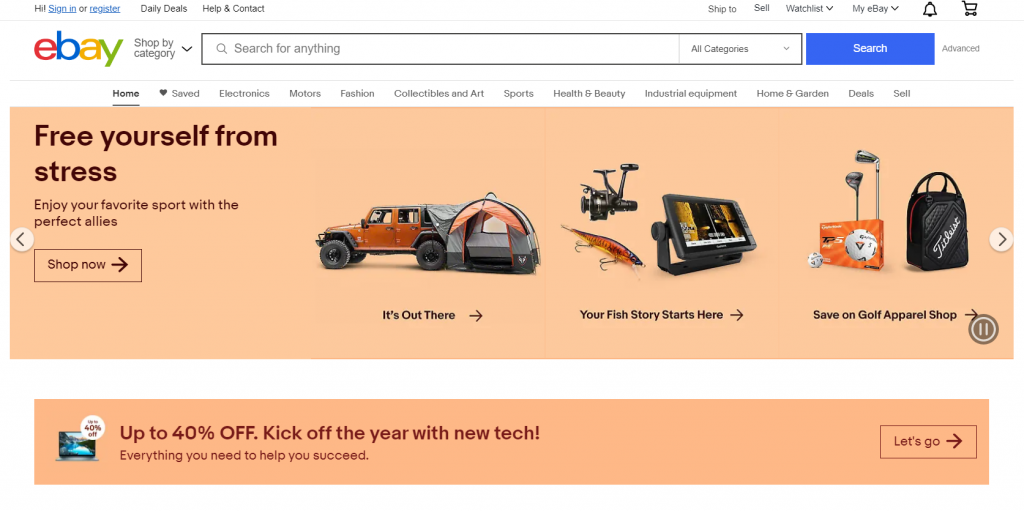Screen dimensions: 1024x511
Task: Click the heart Saved icon
Action: coord(163,93)
